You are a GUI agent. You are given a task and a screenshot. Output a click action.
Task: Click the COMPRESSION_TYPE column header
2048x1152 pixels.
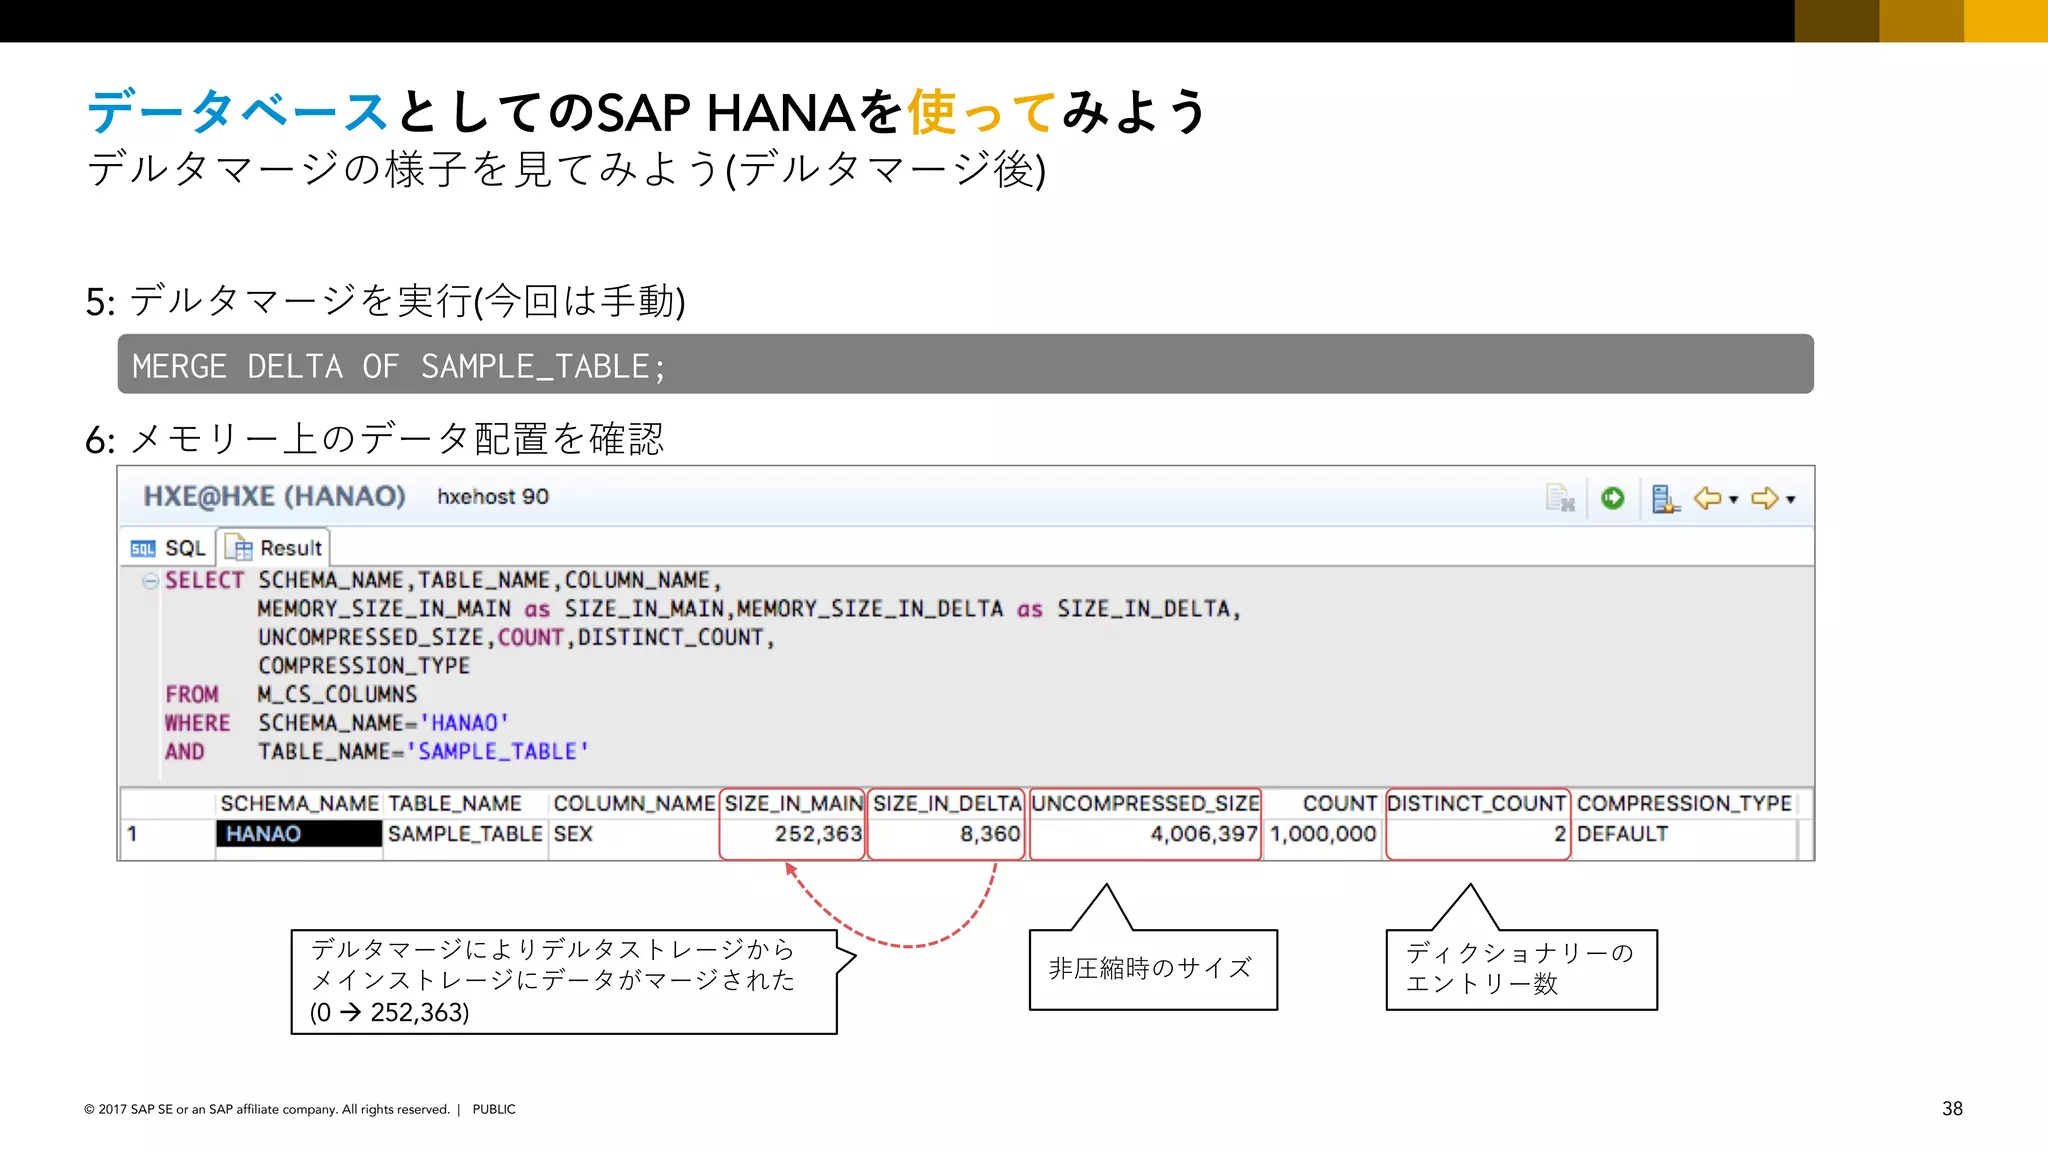pyautogui.click(x=1684, y=804)
